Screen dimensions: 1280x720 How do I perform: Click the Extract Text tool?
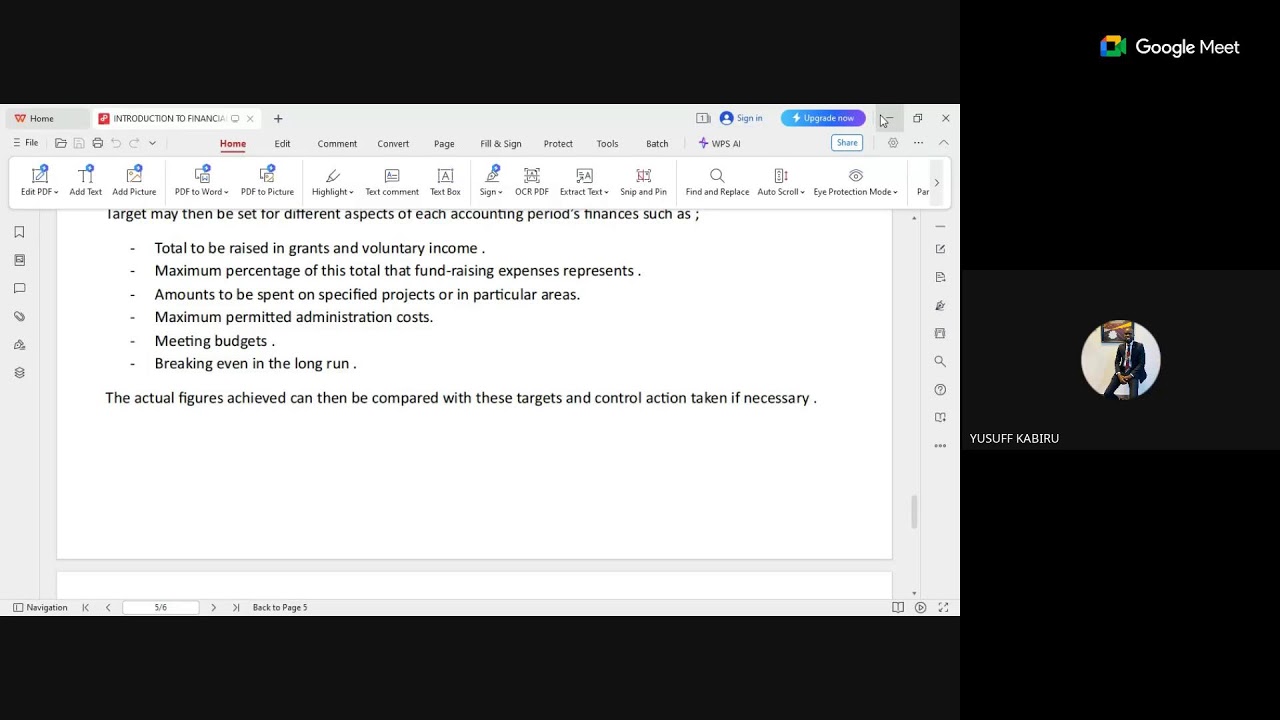coord(584,181)
